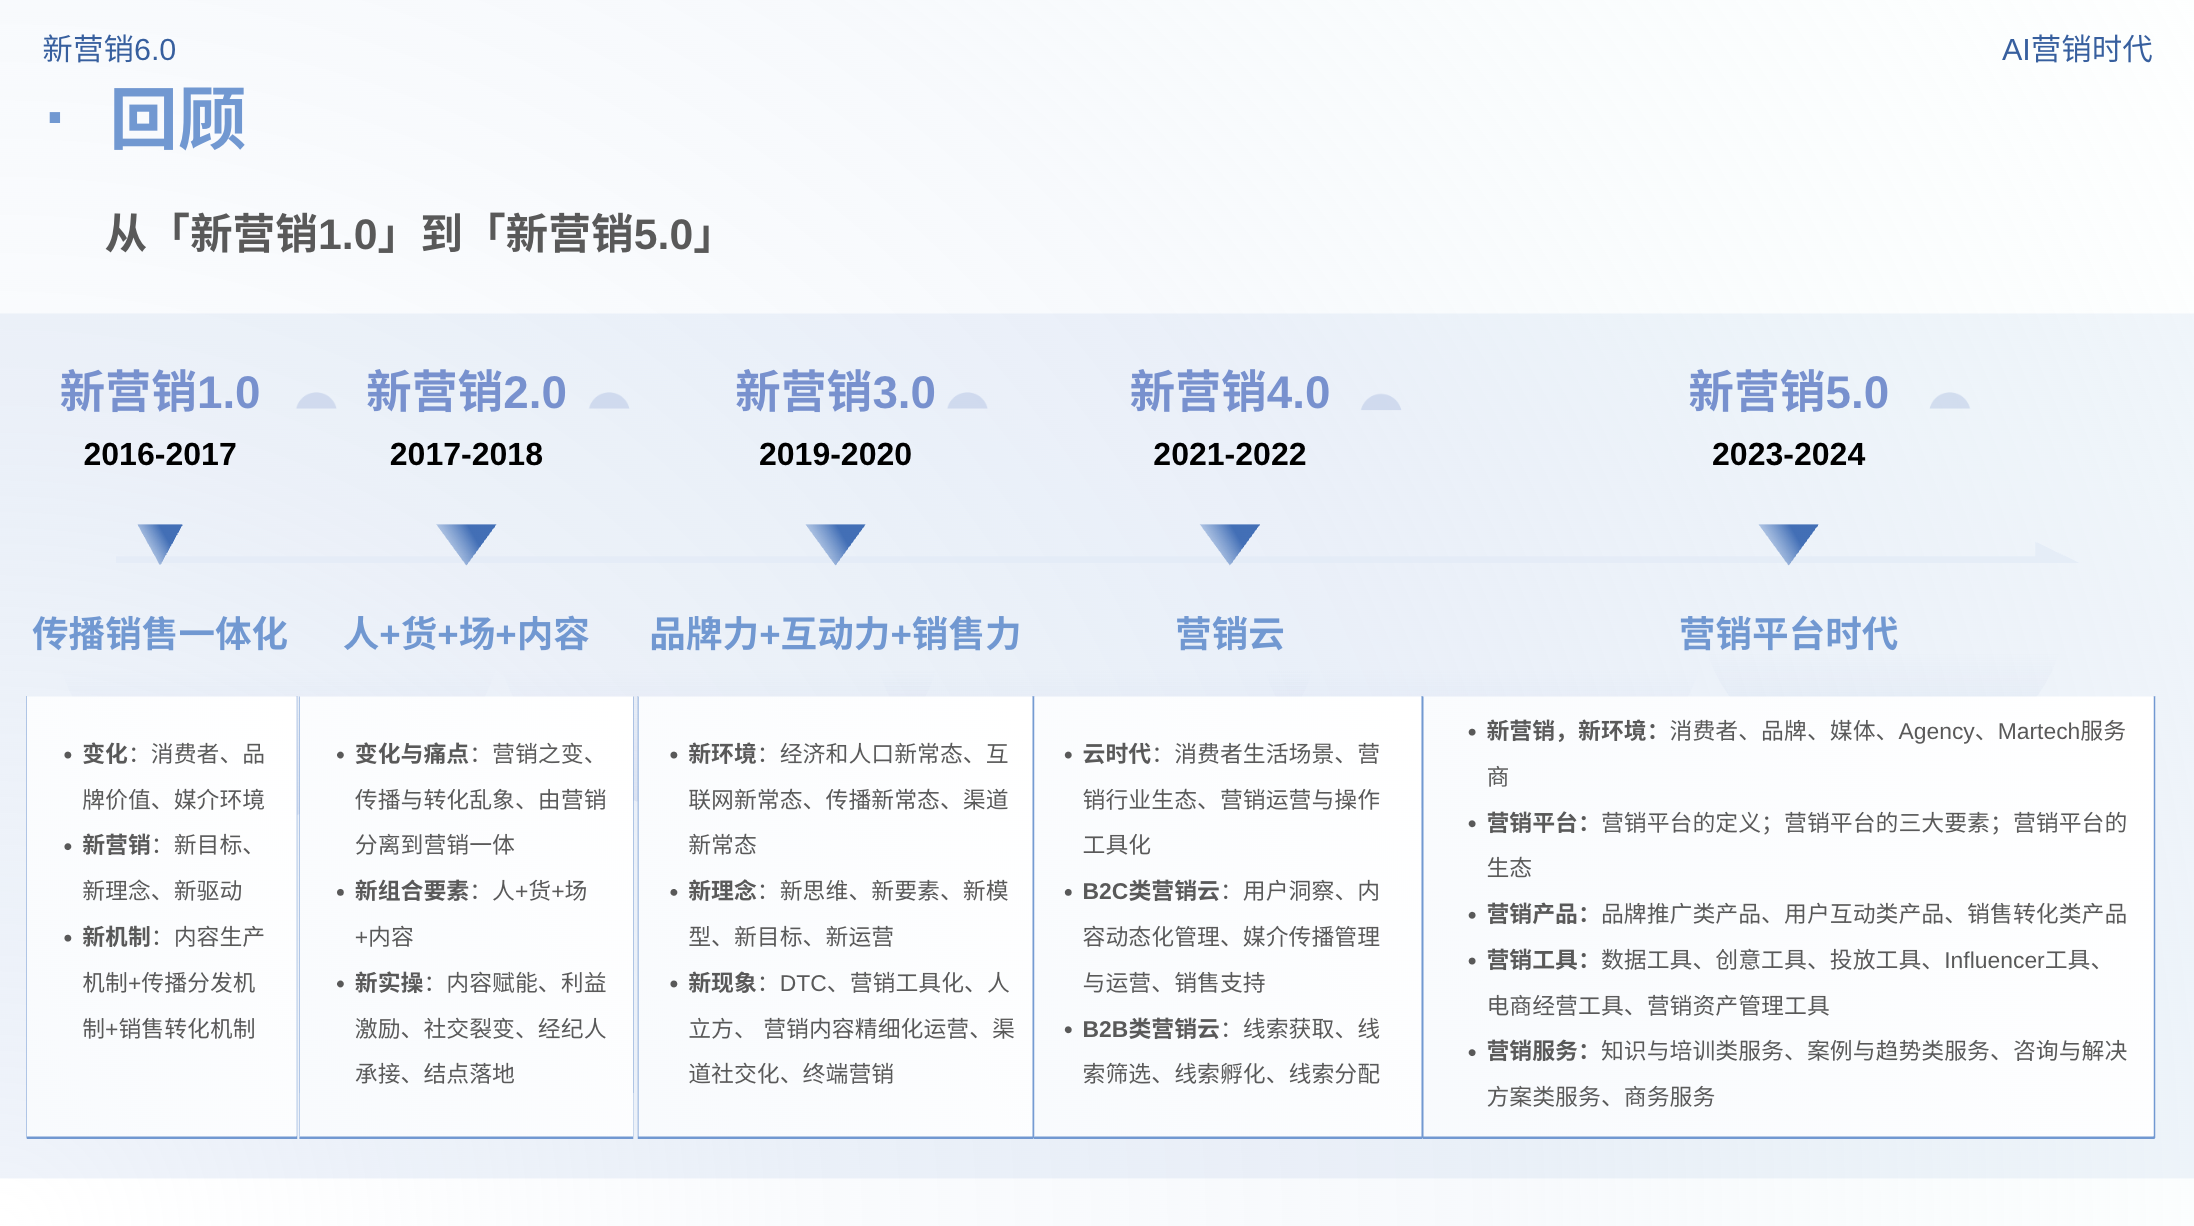Click the small square bullet before 回顾
Image resolution: width=2194 pixels, height=1226 pixels.
point(55,118)
